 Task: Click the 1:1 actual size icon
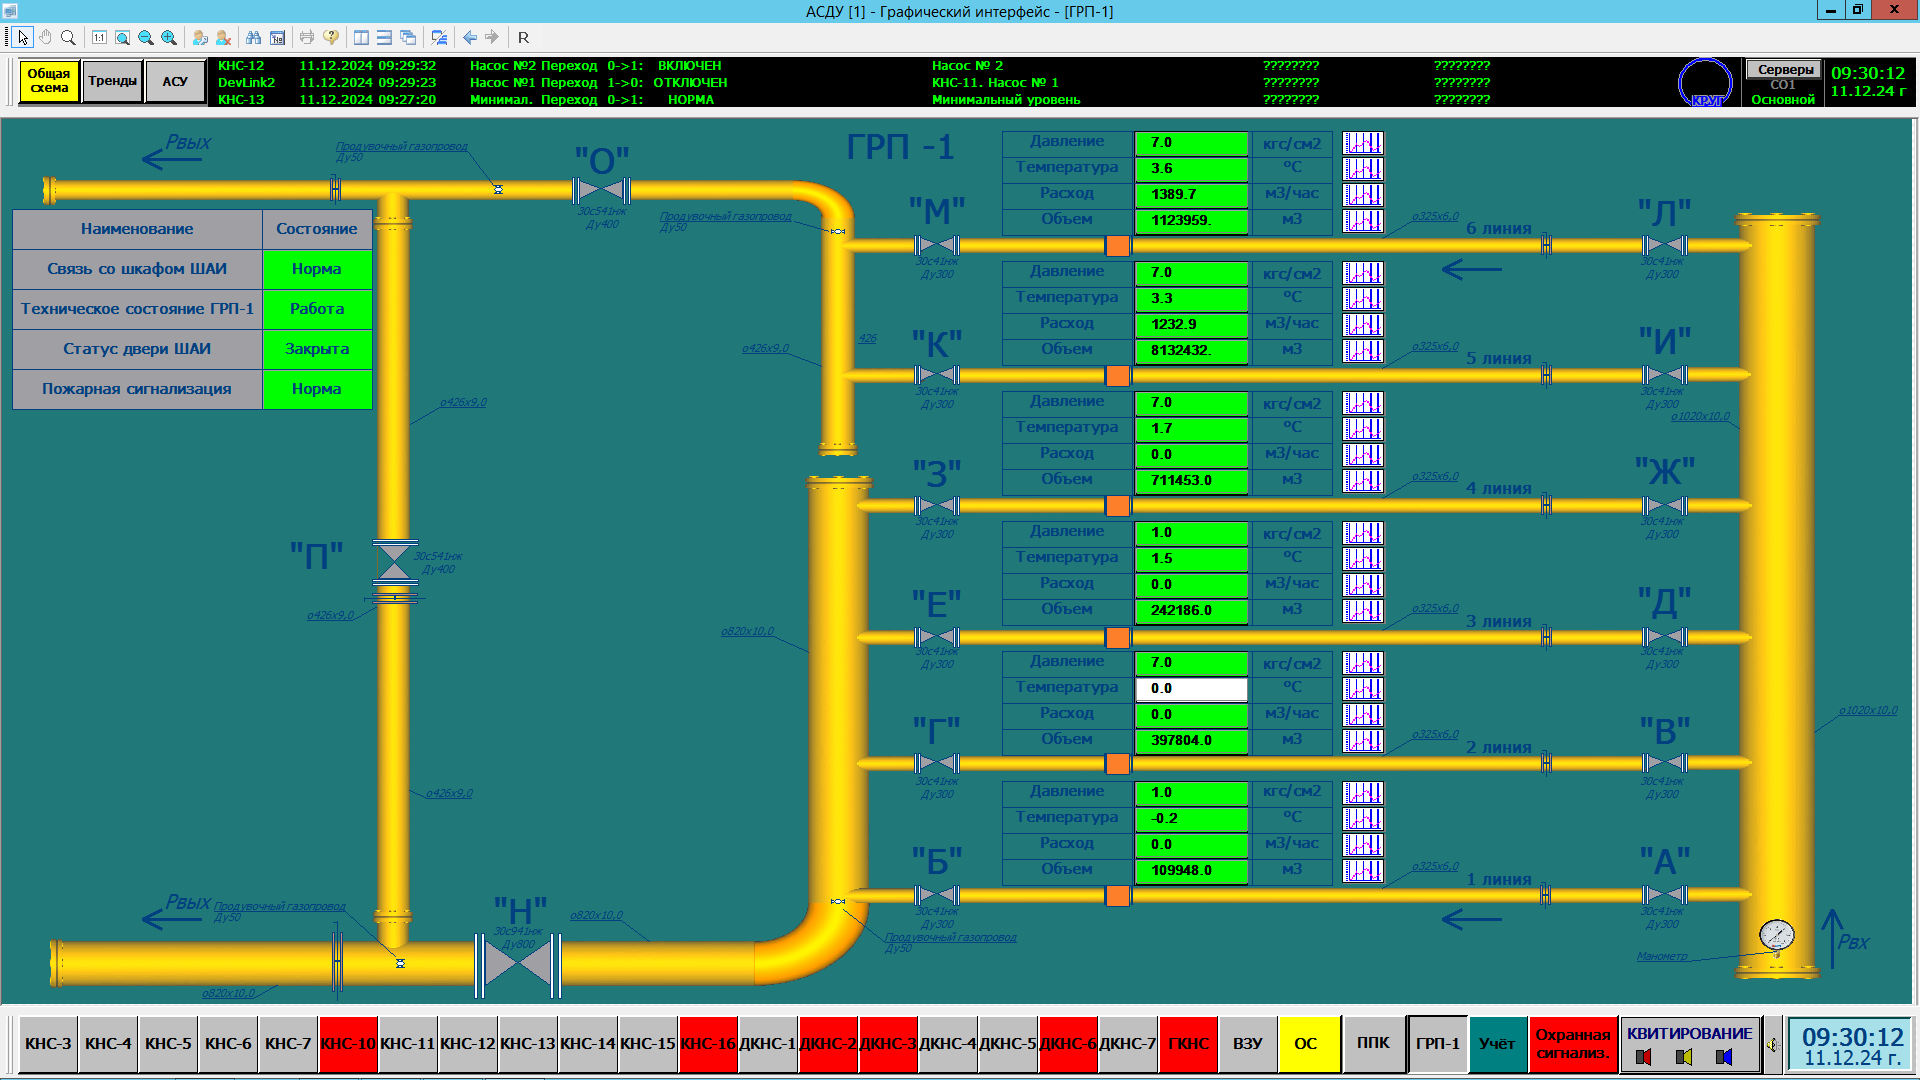coord(99,37)
